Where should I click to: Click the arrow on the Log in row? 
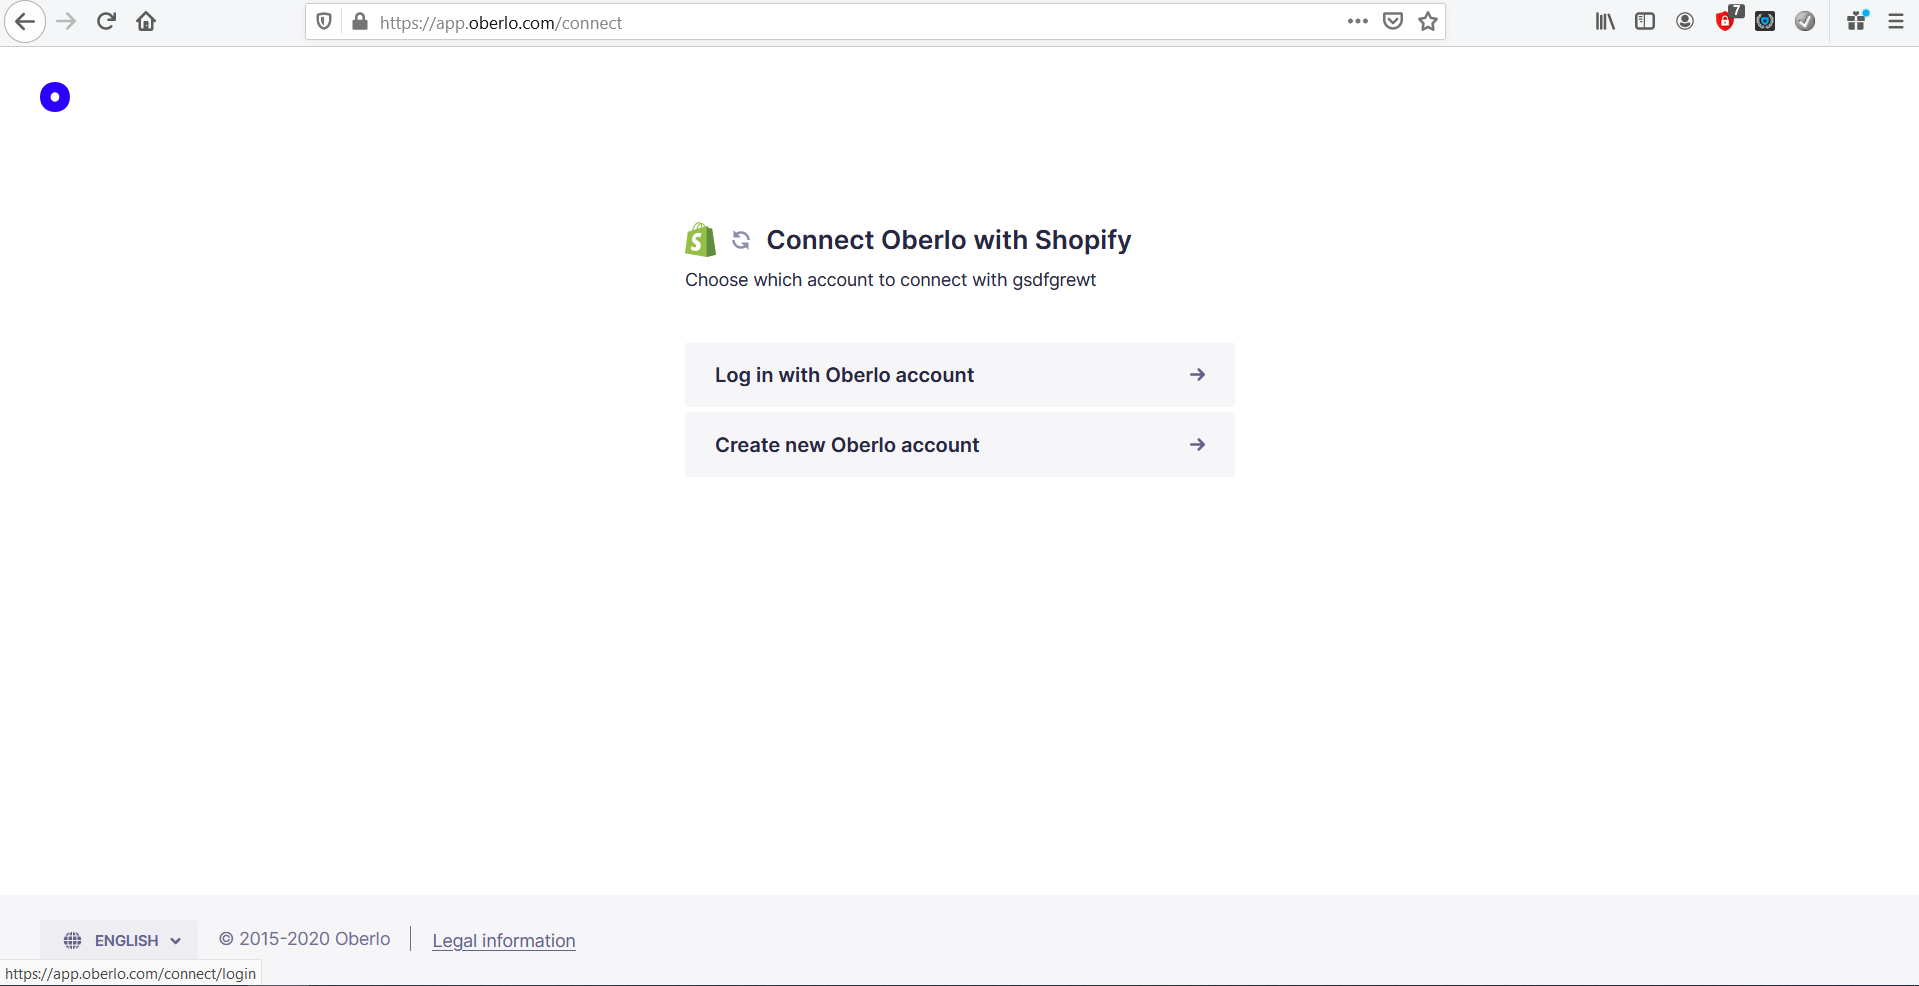coord(1197,375)
